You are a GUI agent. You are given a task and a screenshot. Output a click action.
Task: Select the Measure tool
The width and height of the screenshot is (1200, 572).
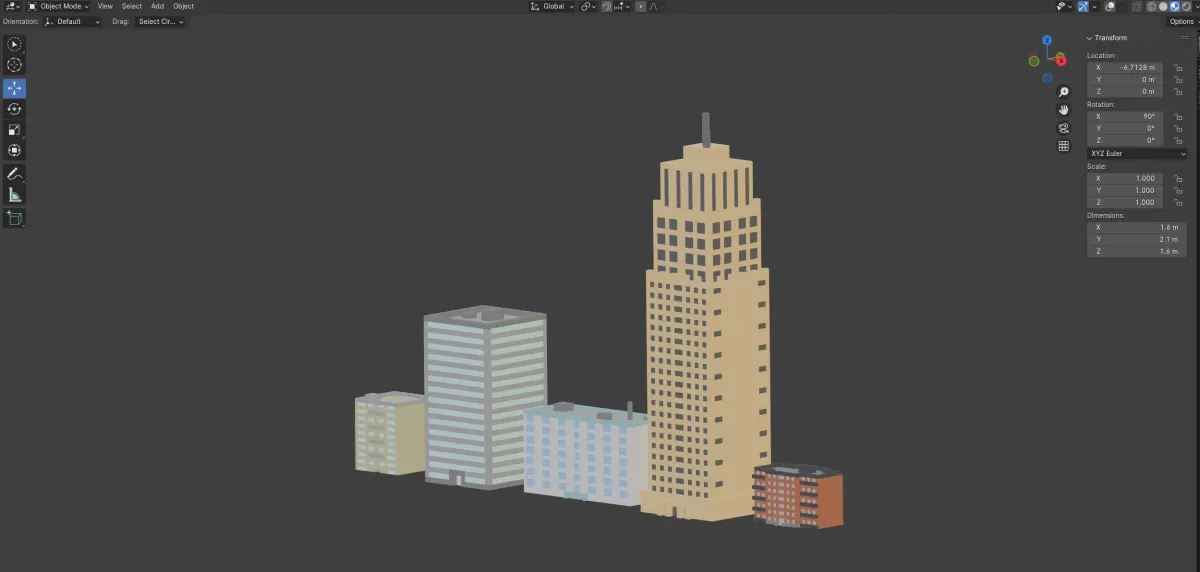(14, 195)
